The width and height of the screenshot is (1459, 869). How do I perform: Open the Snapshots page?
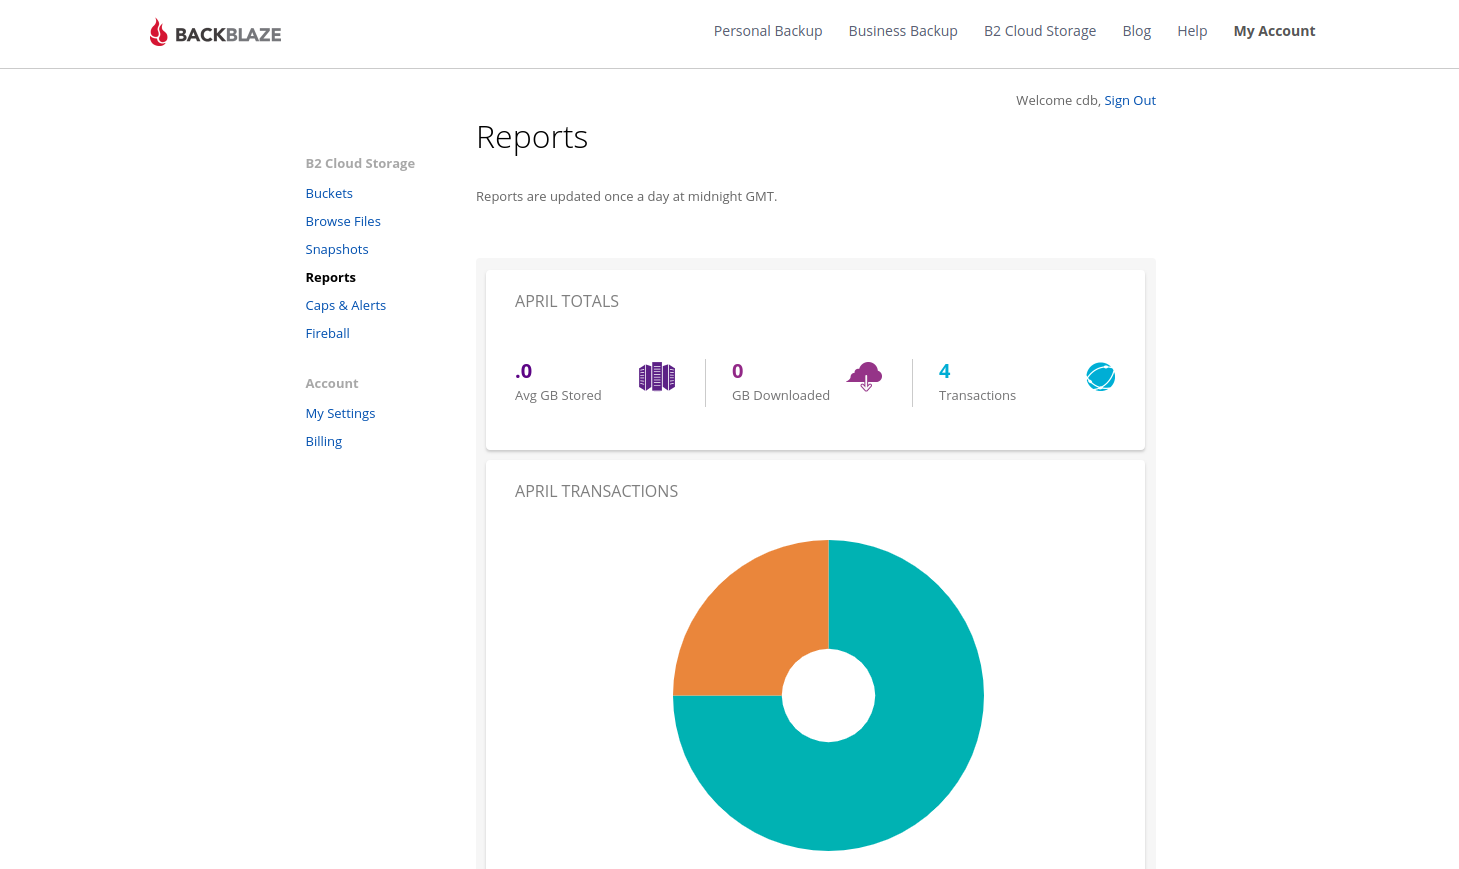point(337,249)
